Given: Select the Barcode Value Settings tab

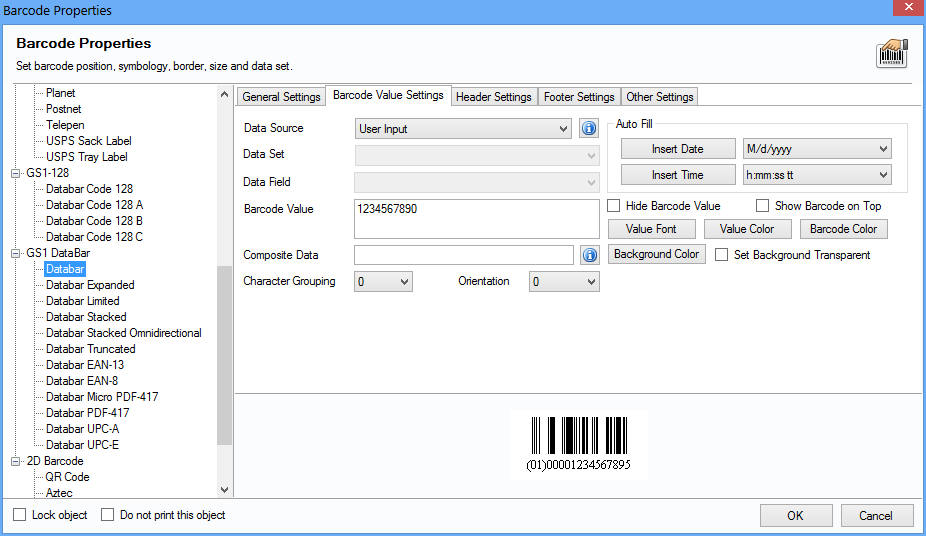Looking at the screenshot, I should coord(388,95).
